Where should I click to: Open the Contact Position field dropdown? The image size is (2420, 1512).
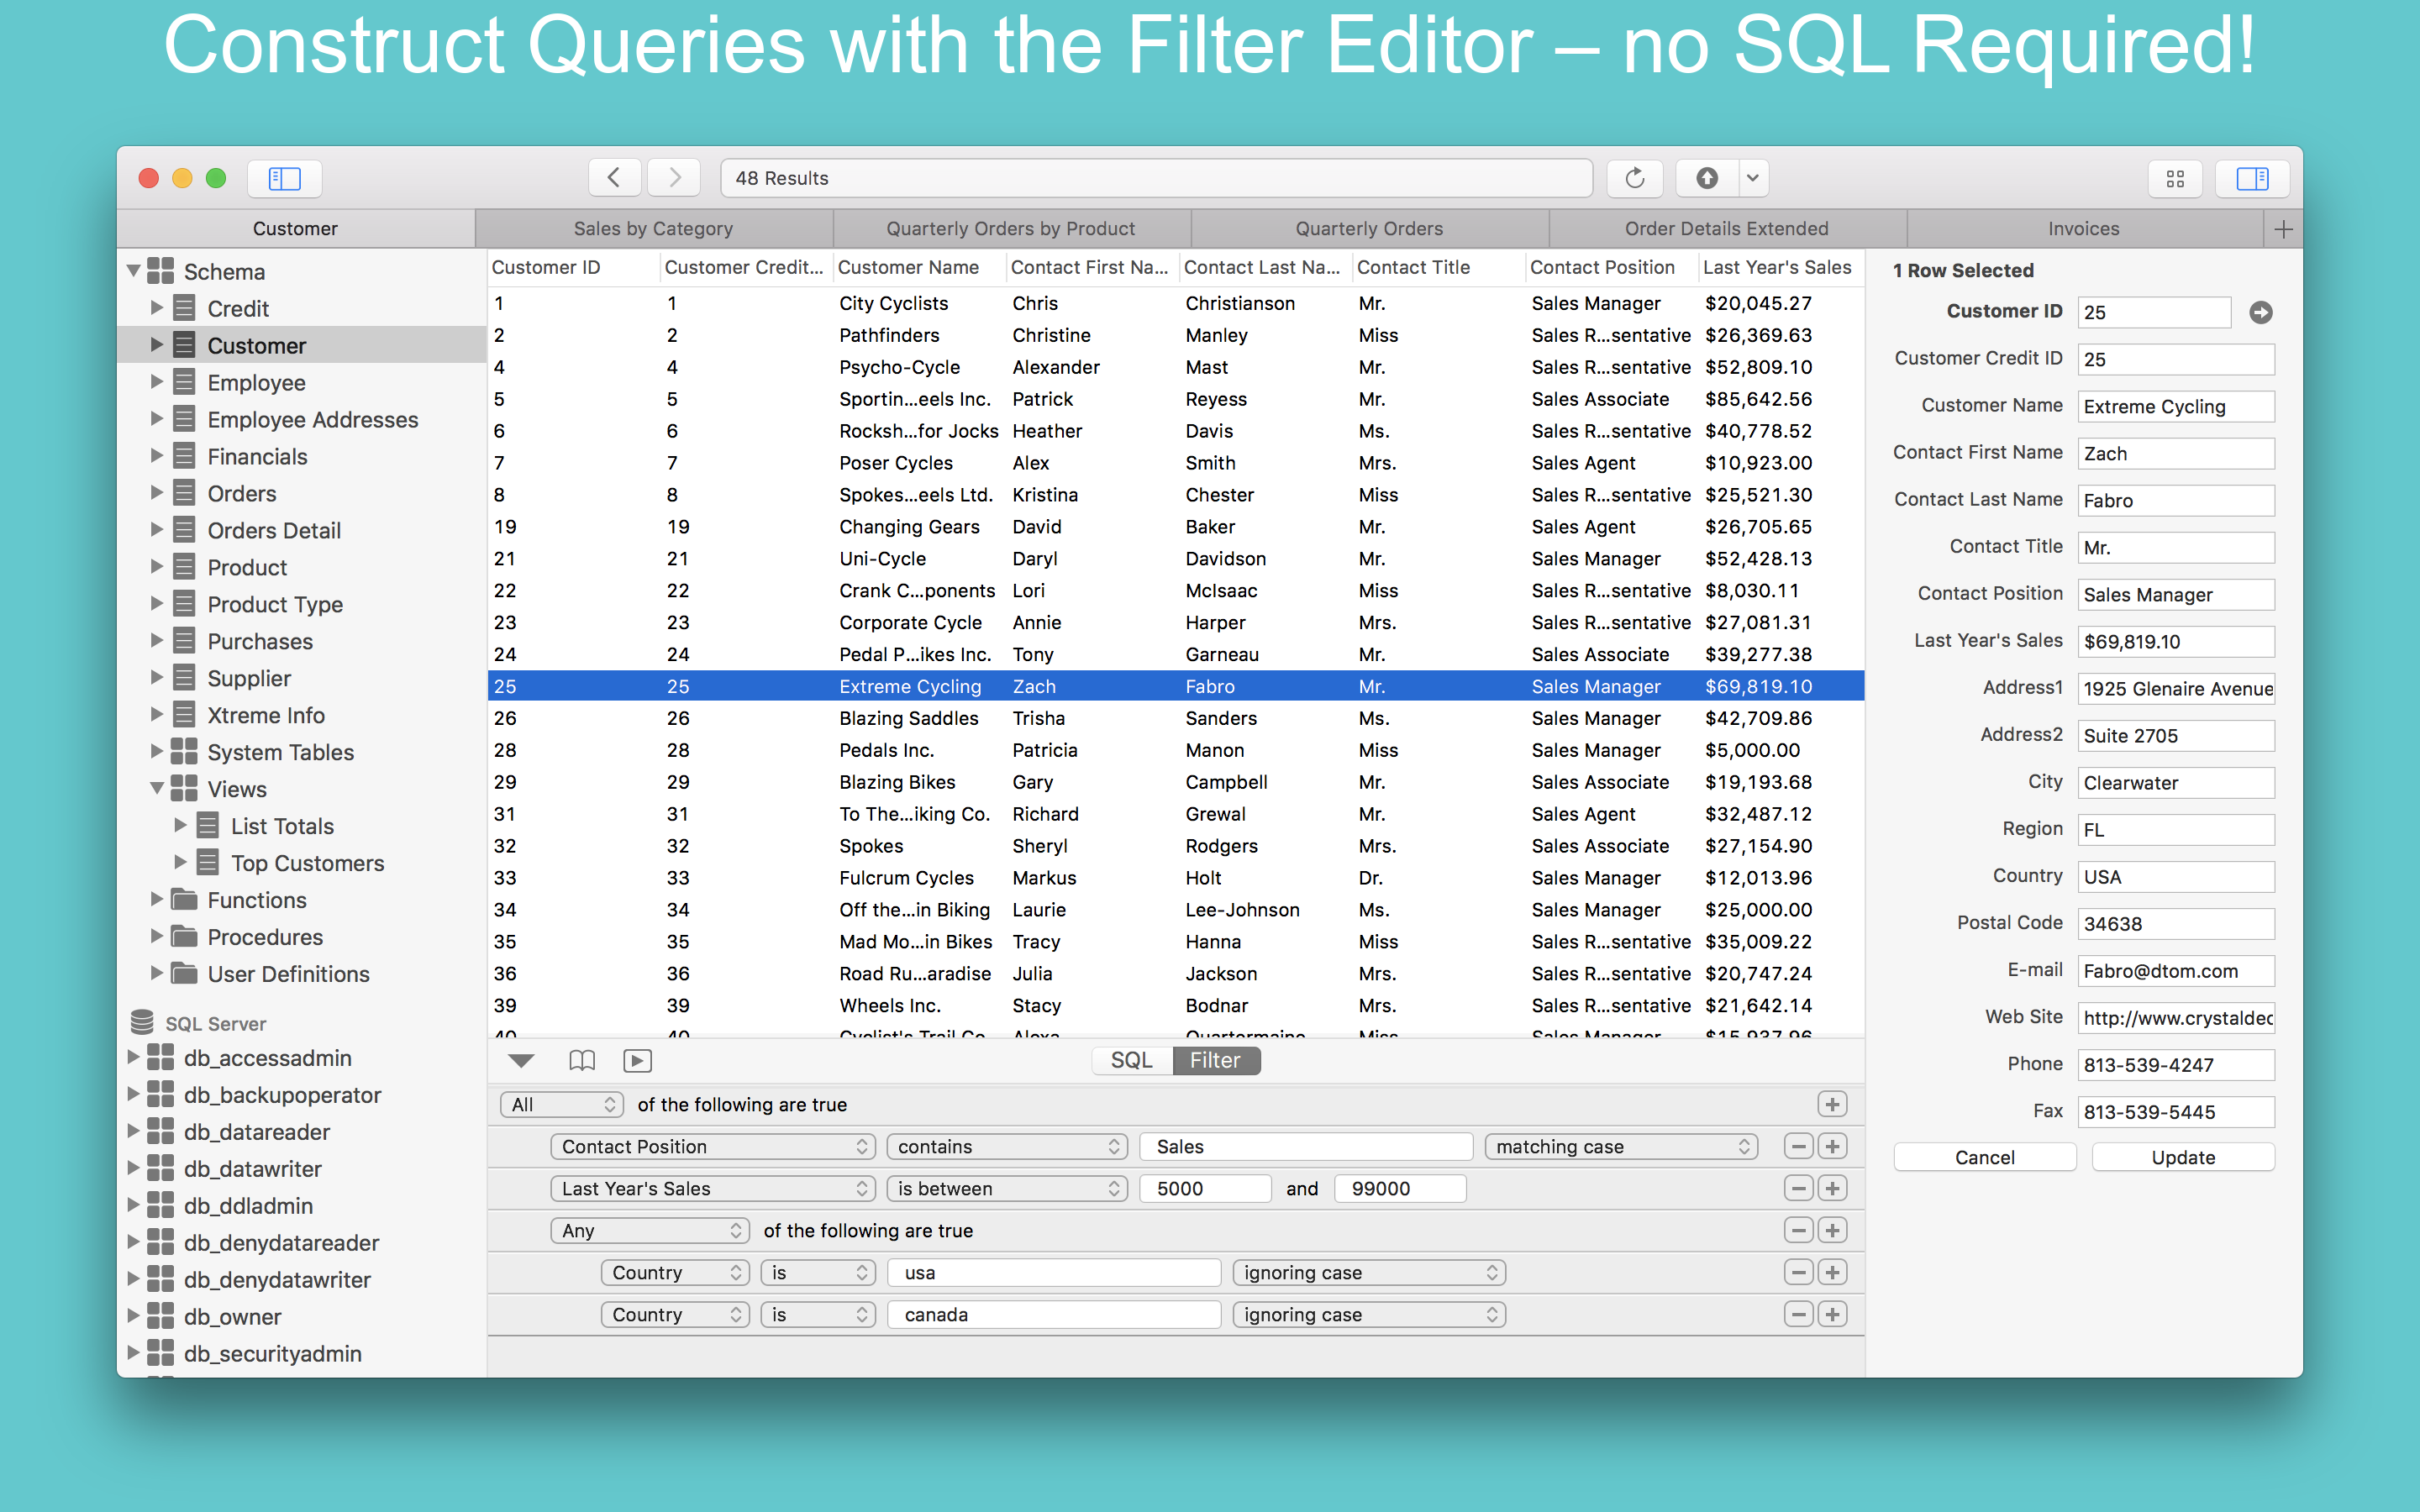pyautogui.click(x=712, y=1146)
